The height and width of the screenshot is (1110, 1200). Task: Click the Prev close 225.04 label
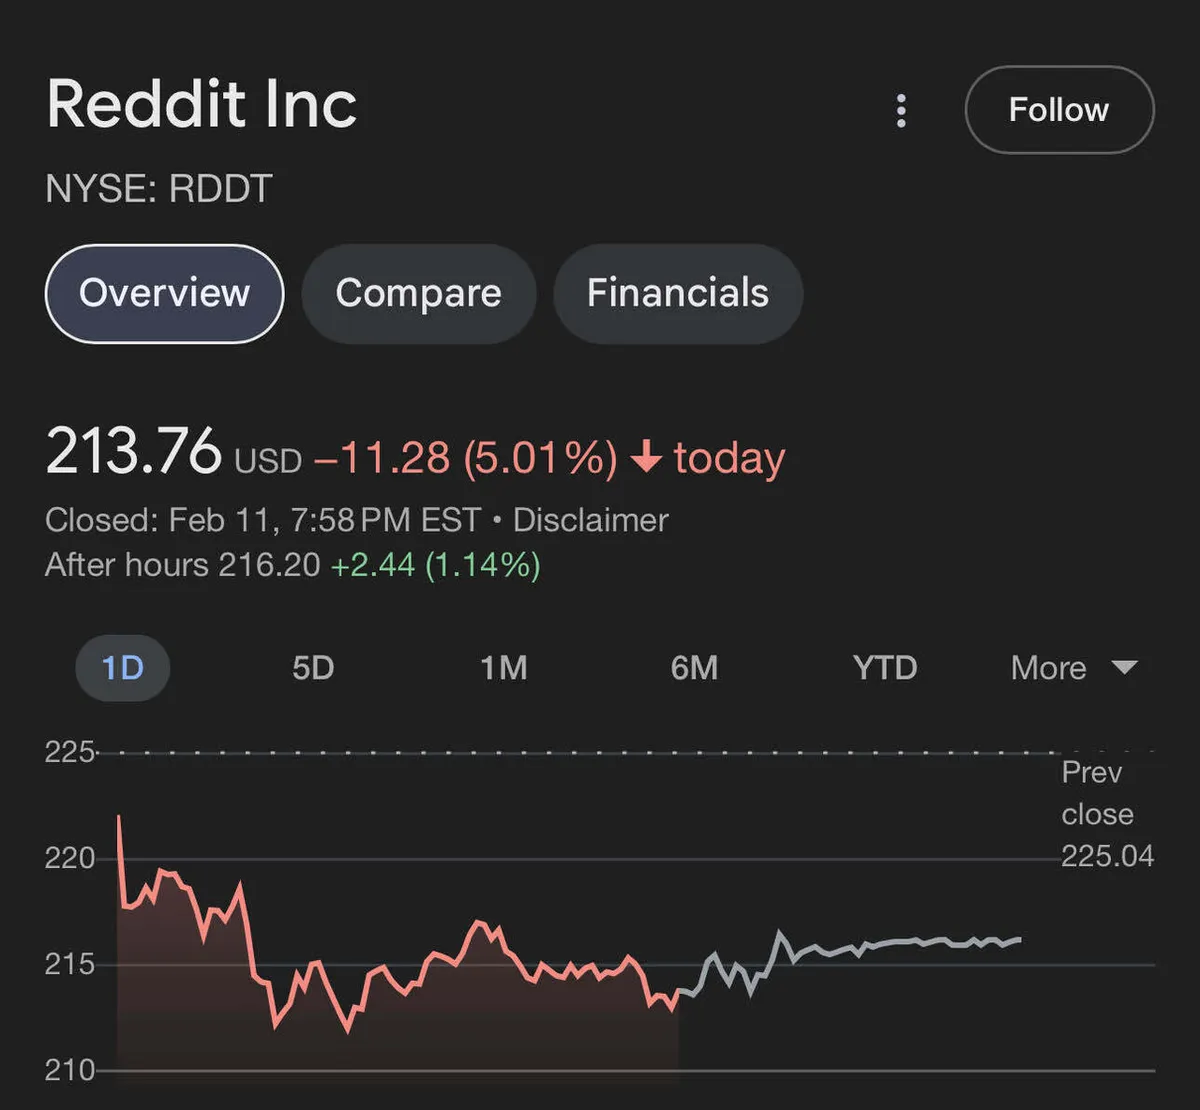pos(1106,814)
